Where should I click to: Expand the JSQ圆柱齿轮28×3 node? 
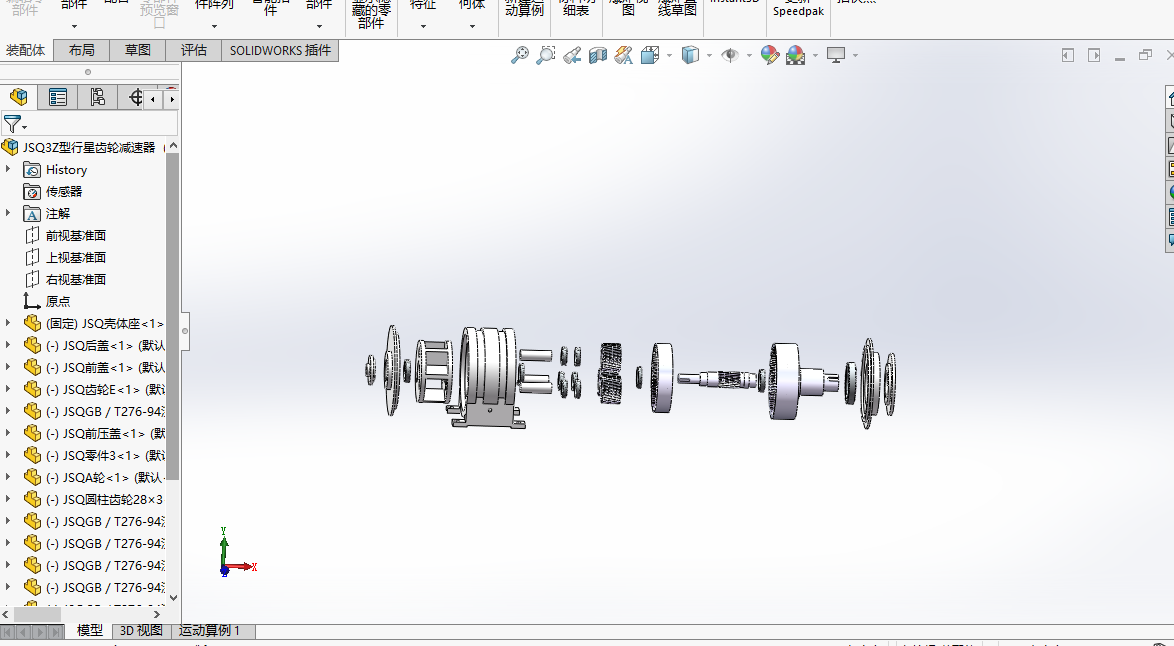[x=8, y=499]
